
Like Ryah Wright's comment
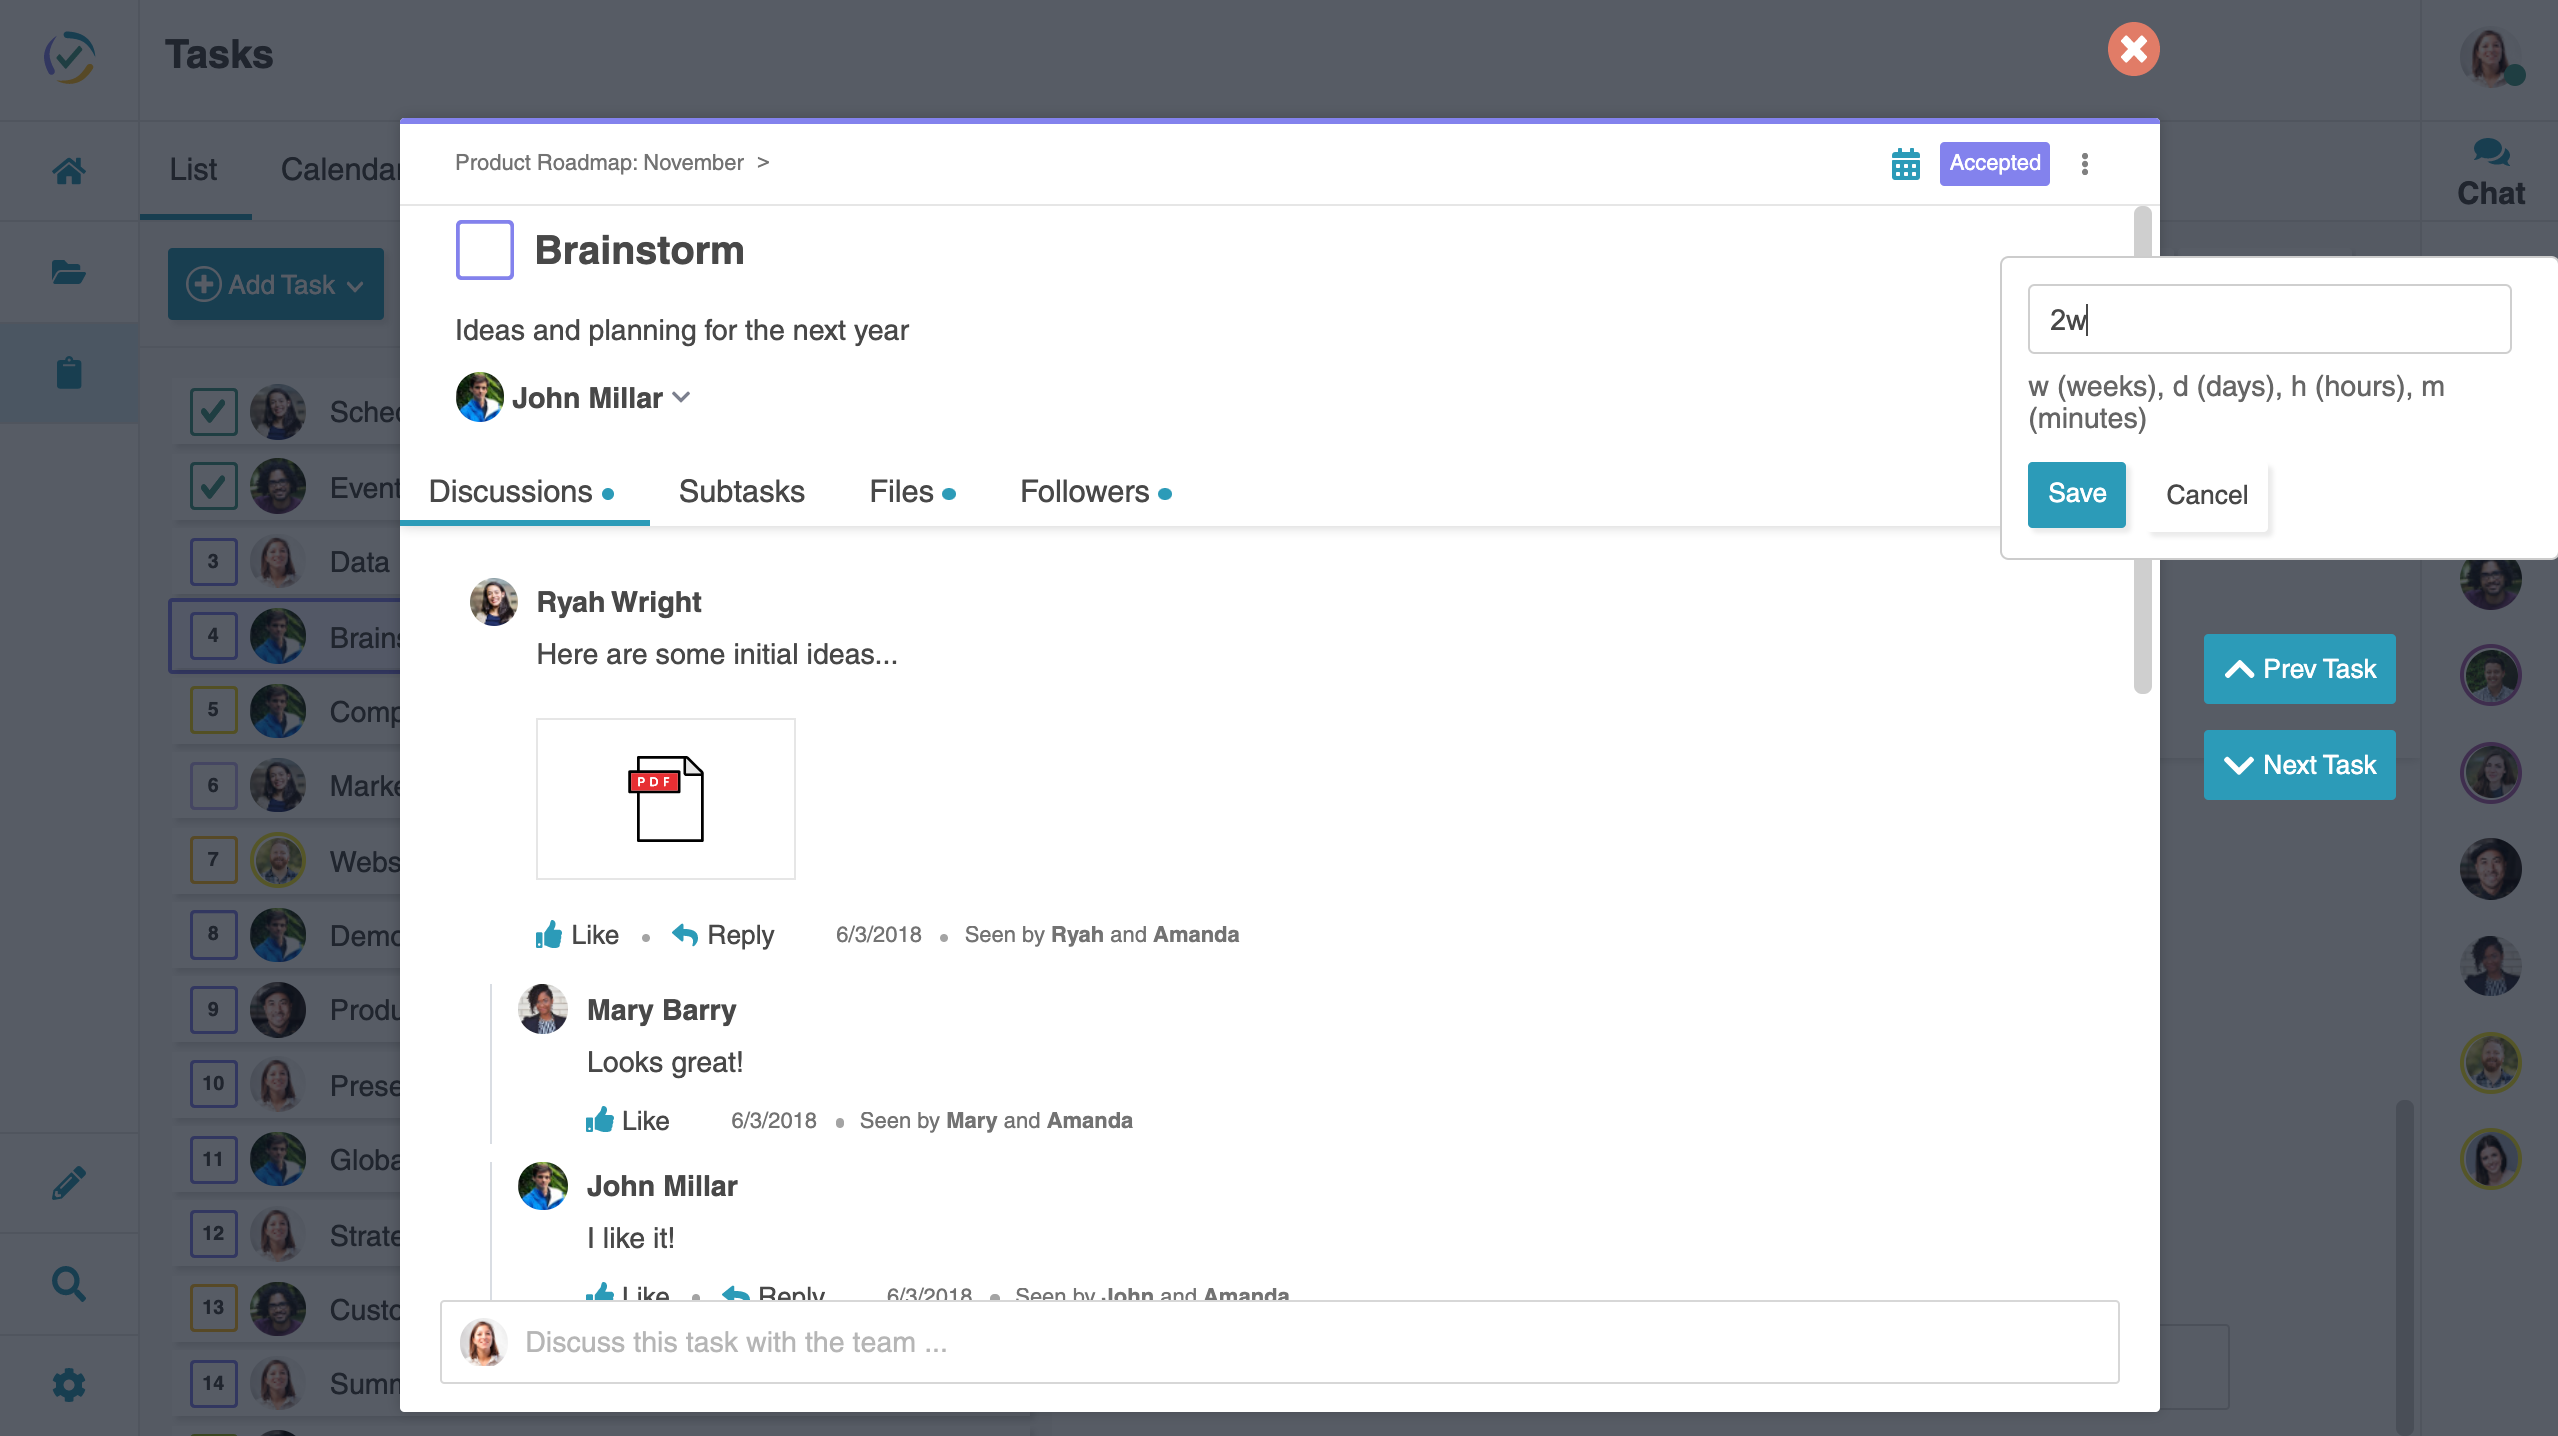577,935
